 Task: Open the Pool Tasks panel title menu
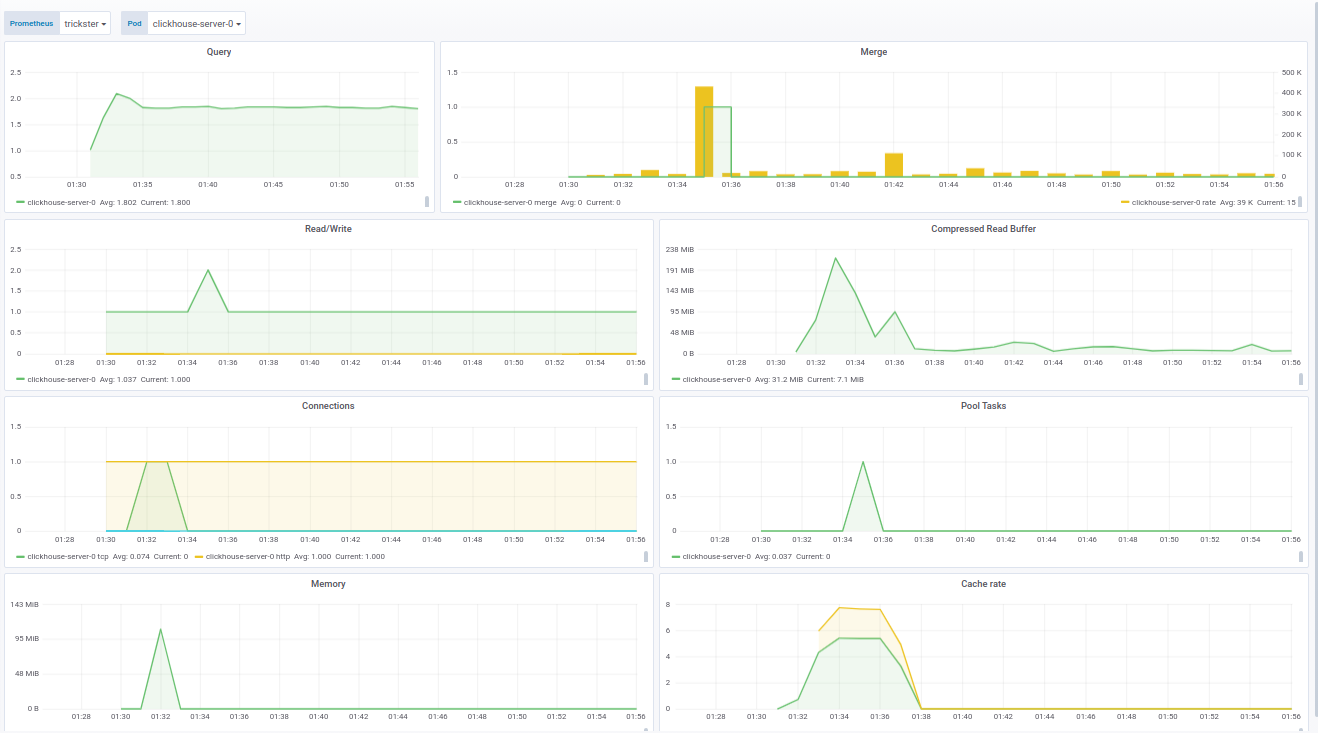[x=983, y=406]
